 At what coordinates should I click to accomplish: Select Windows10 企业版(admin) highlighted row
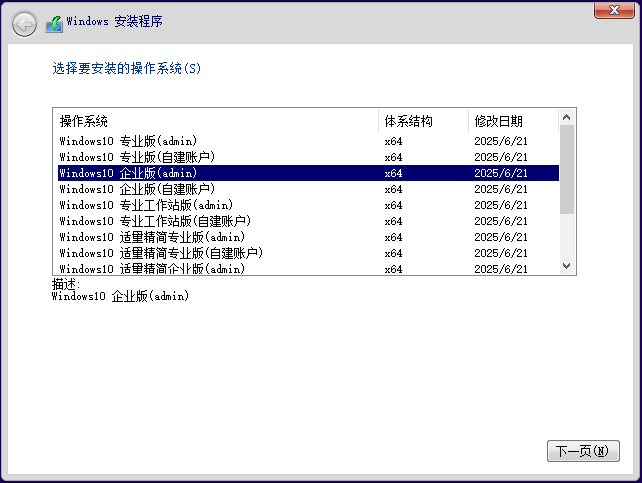coord(308,173)
